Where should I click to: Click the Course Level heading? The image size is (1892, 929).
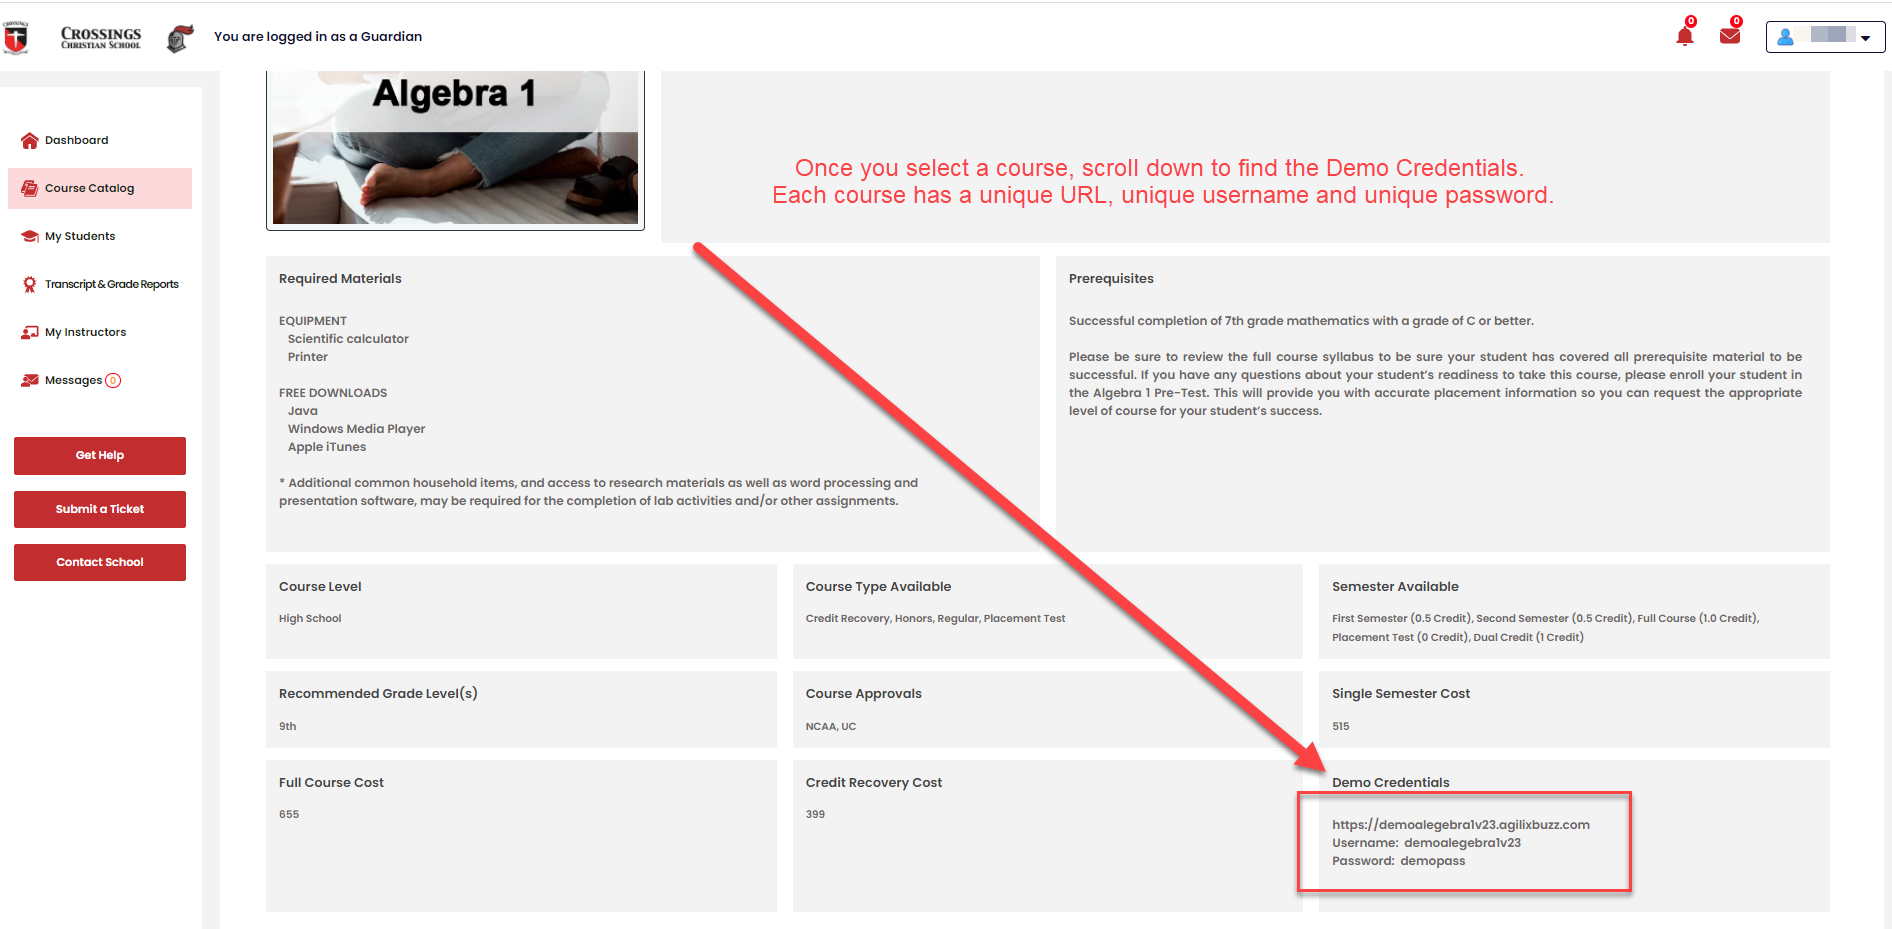320,586
